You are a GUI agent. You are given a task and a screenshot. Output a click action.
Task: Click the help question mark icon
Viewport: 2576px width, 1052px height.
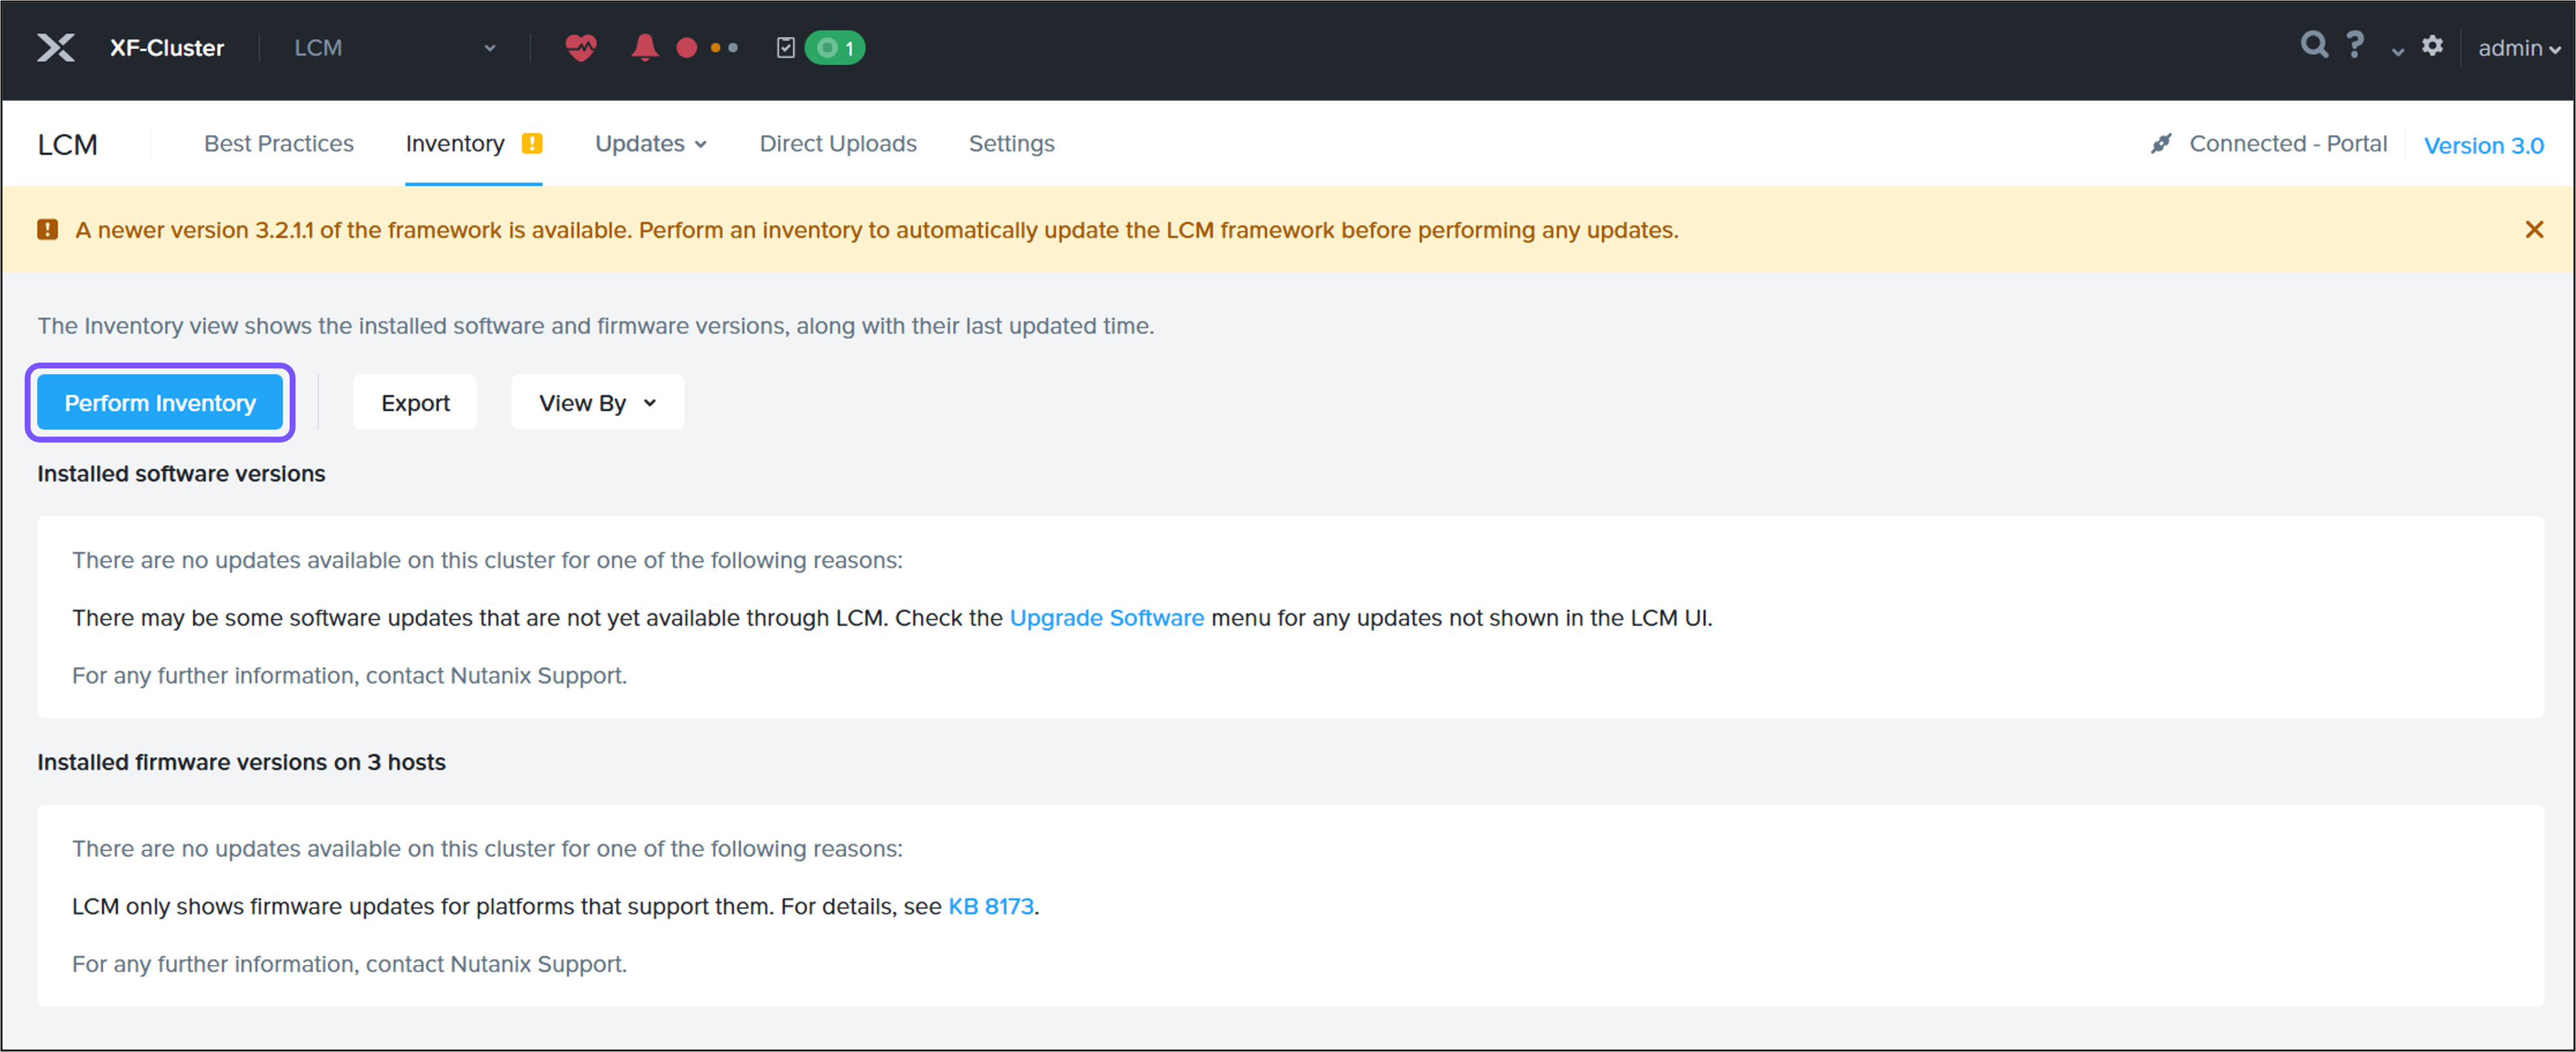(2355, 46)
